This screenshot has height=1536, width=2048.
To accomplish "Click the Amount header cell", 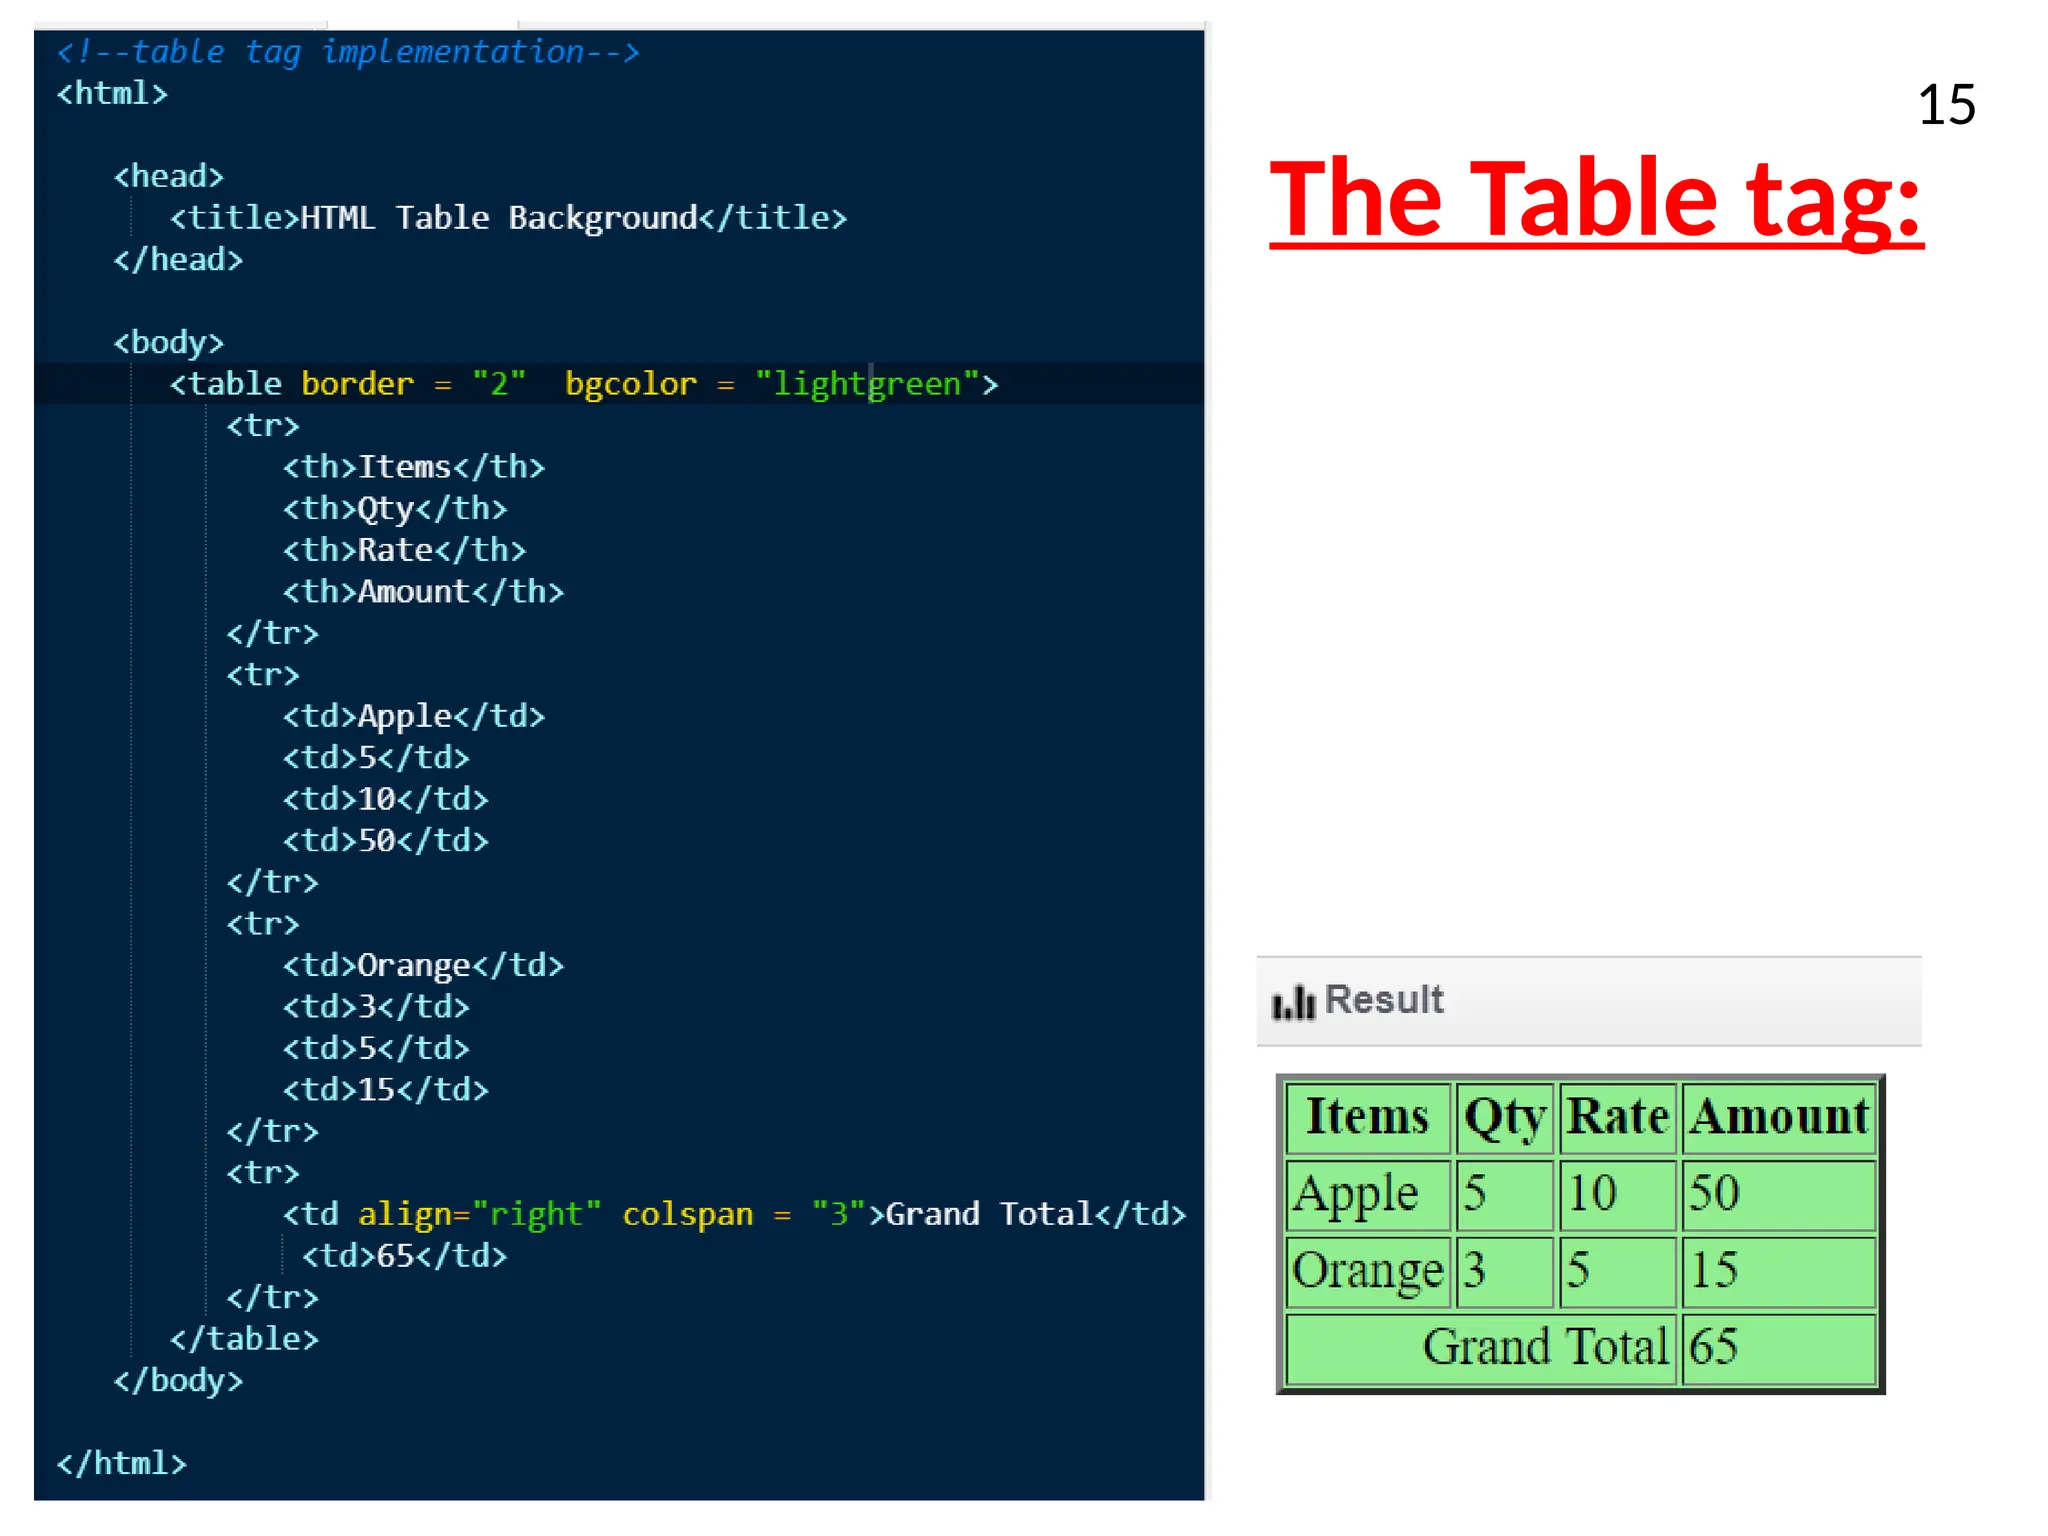I will point(1778,1118).
